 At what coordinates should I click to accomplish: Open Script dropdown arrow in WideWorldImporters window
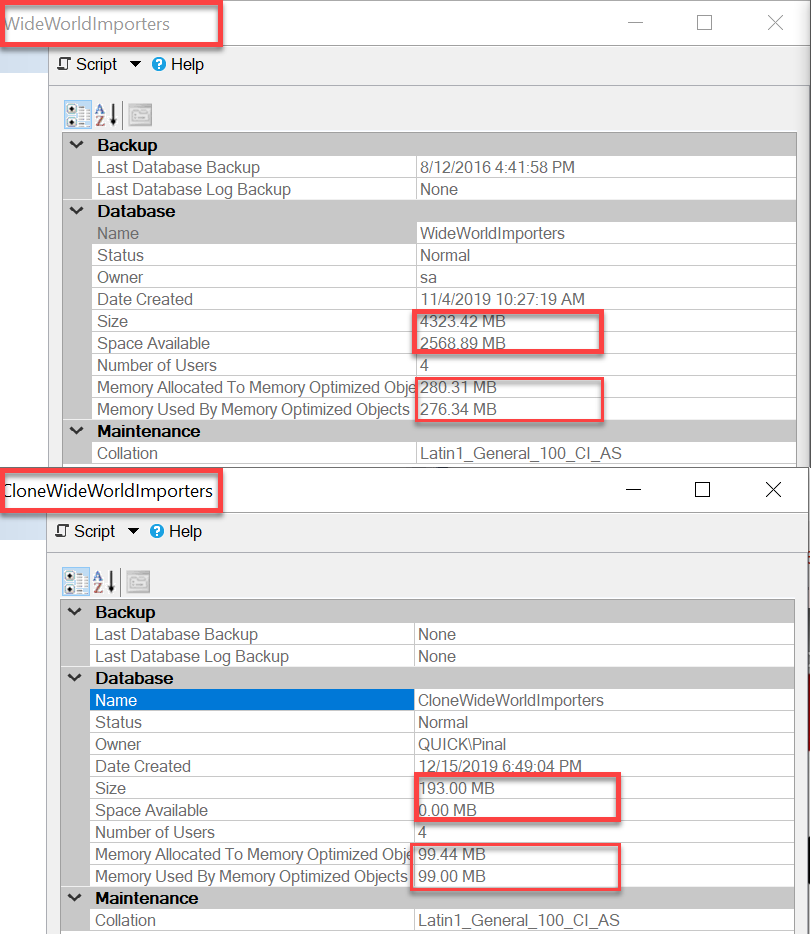pyautogui.click(x=135, y=64)
